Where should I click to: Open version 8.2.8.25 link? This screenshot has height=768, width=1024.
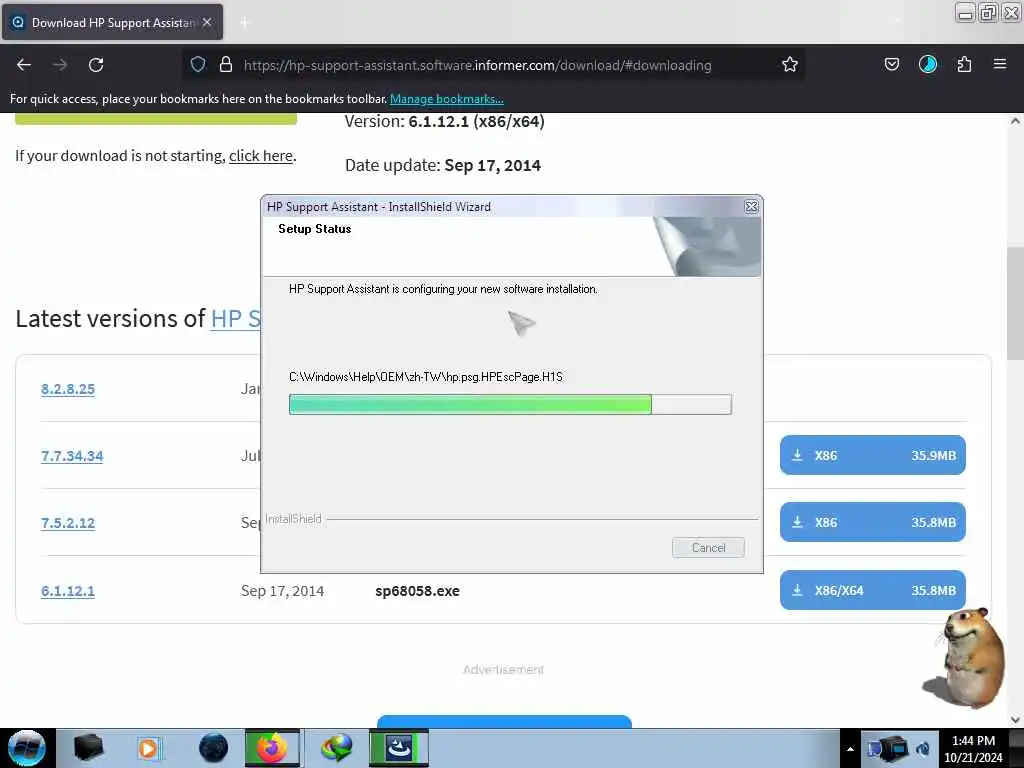pos(68,389)
